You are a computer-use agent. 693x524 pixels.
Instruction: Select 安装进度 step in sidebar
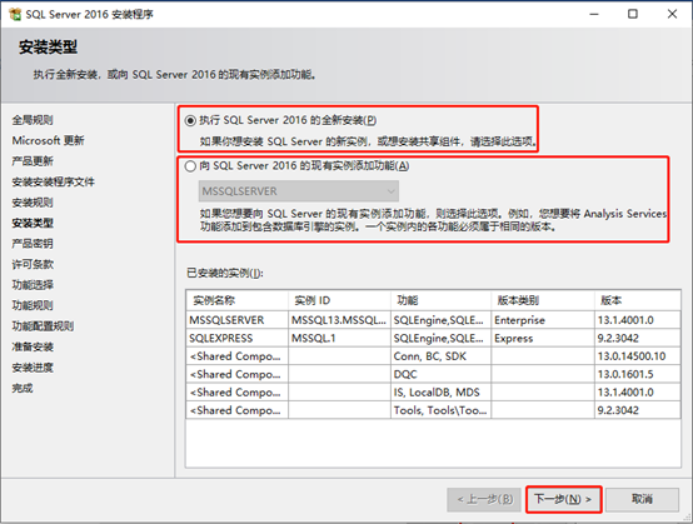[32, 367]
